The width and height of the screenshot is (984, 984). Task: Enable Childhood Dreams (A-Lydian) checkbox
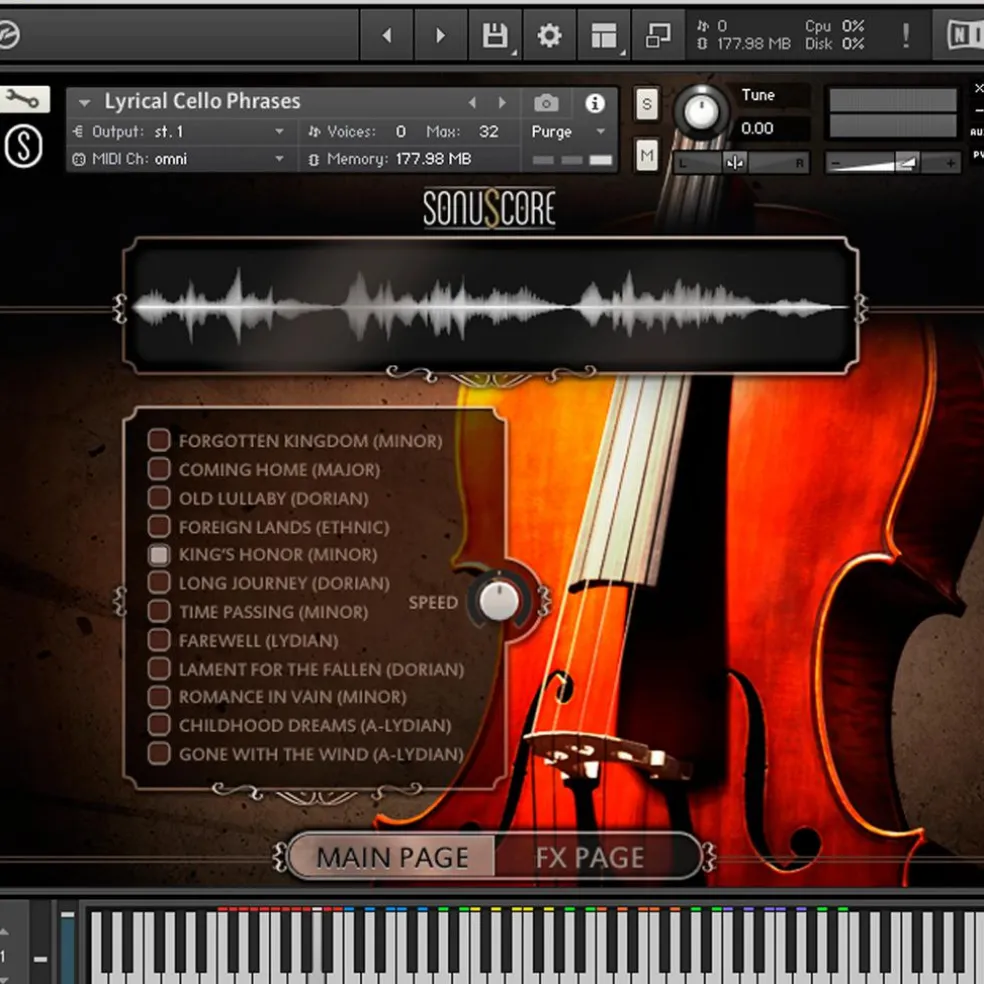[159, 725]
